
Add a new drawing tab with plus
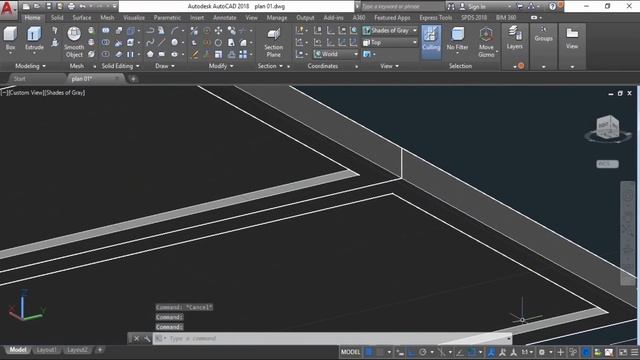[133, 79]
